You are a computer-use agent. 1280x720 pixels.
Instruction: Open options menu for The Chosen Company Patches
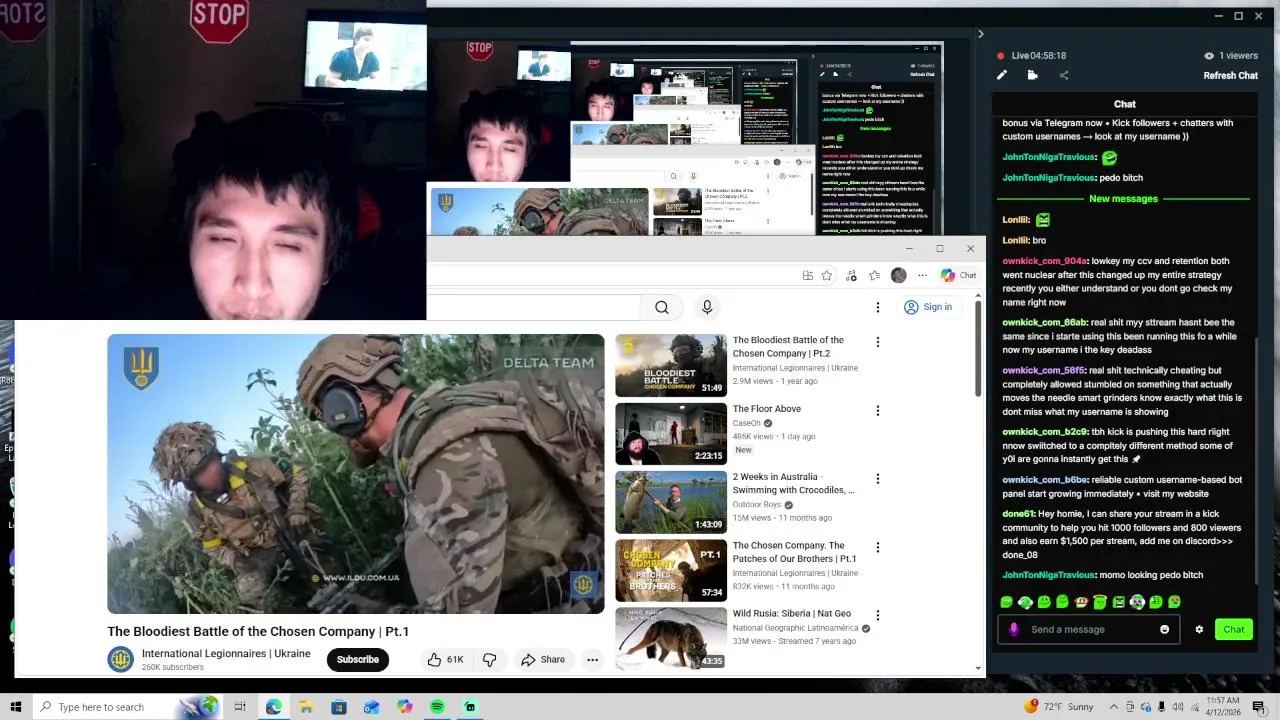878,548
